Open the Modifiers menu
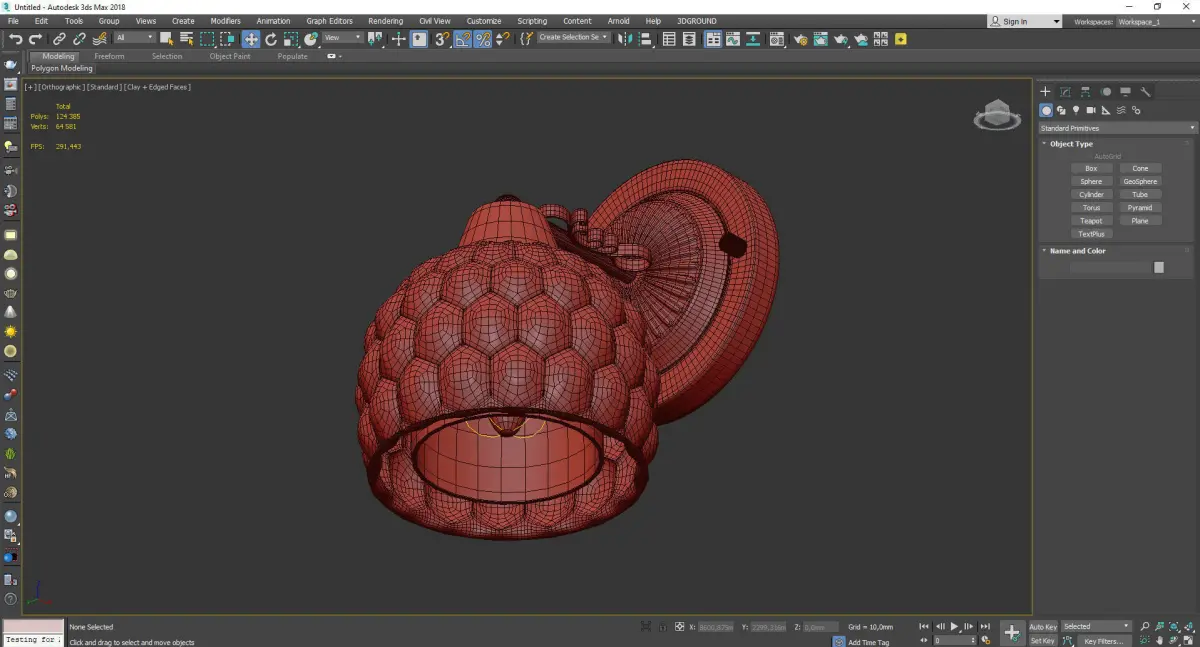The height and width of the screenshot is (647, 1200). click(225, 21)
